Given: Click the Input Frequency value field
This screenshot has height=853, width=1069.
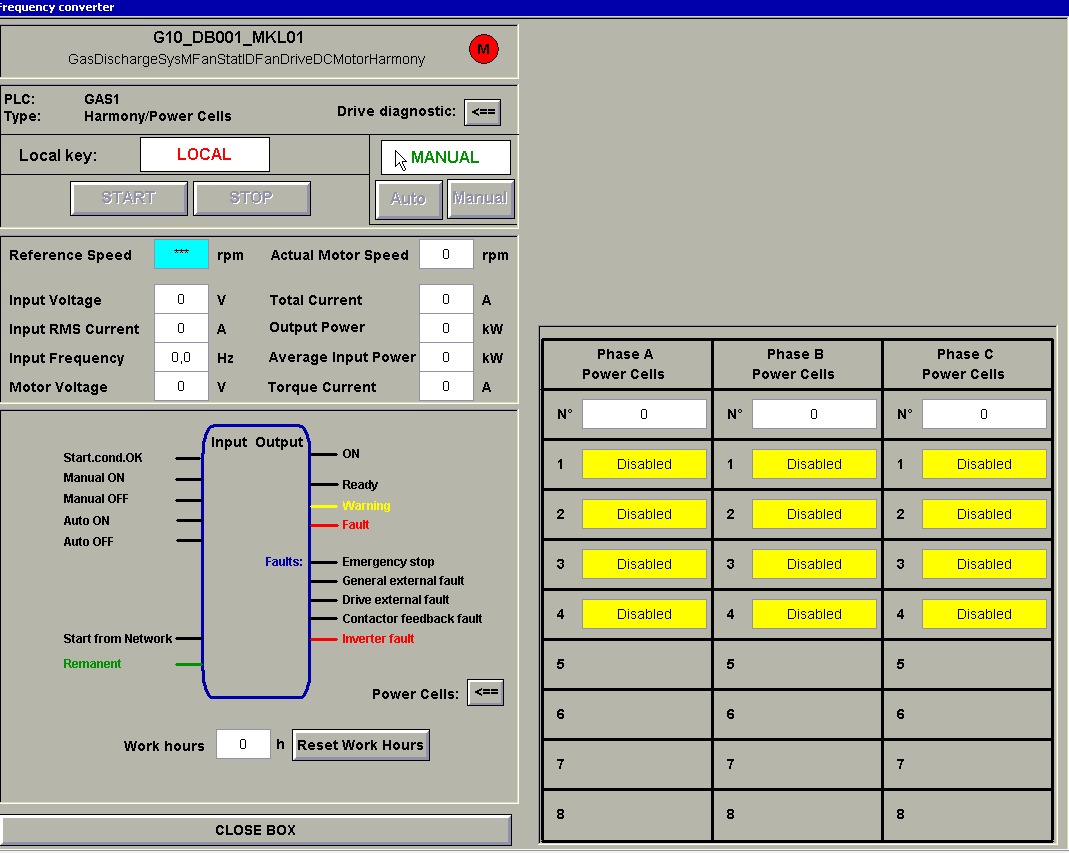Looking at the screenshot, I should pyautogui.click(x=181, y=358).
